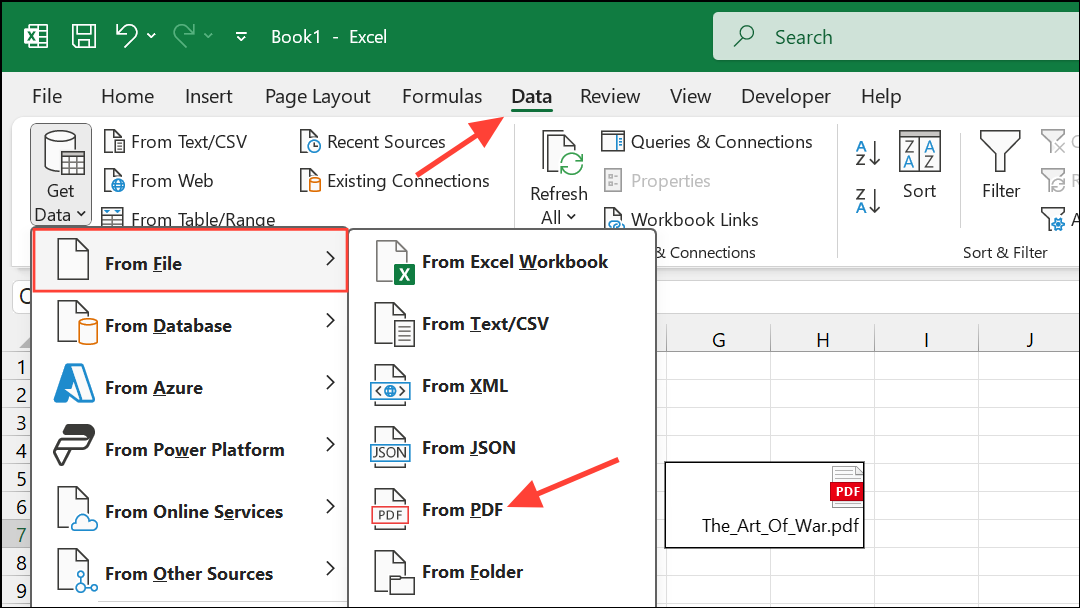Viewport: 1080px width, 608px height.
Task: Open the Formulas tab
Action: [442, 96]
